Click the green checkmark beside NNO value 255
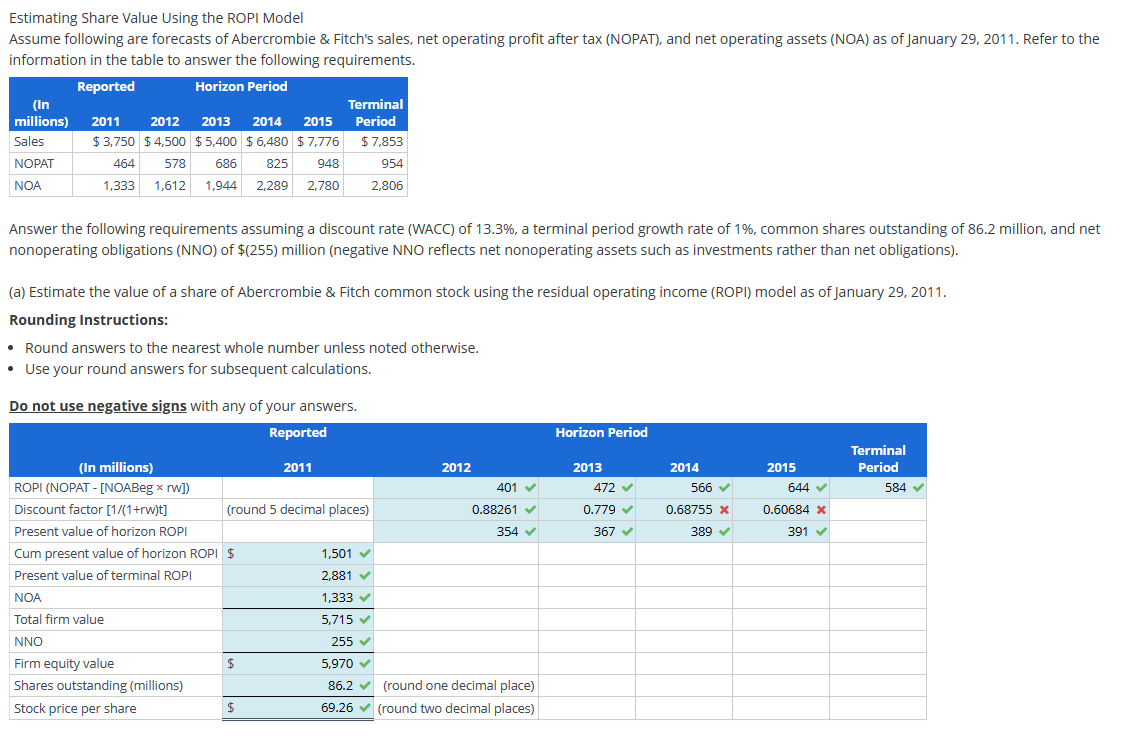The width and height of the screenshot is (1146, 740). click(x=366, y=641)
